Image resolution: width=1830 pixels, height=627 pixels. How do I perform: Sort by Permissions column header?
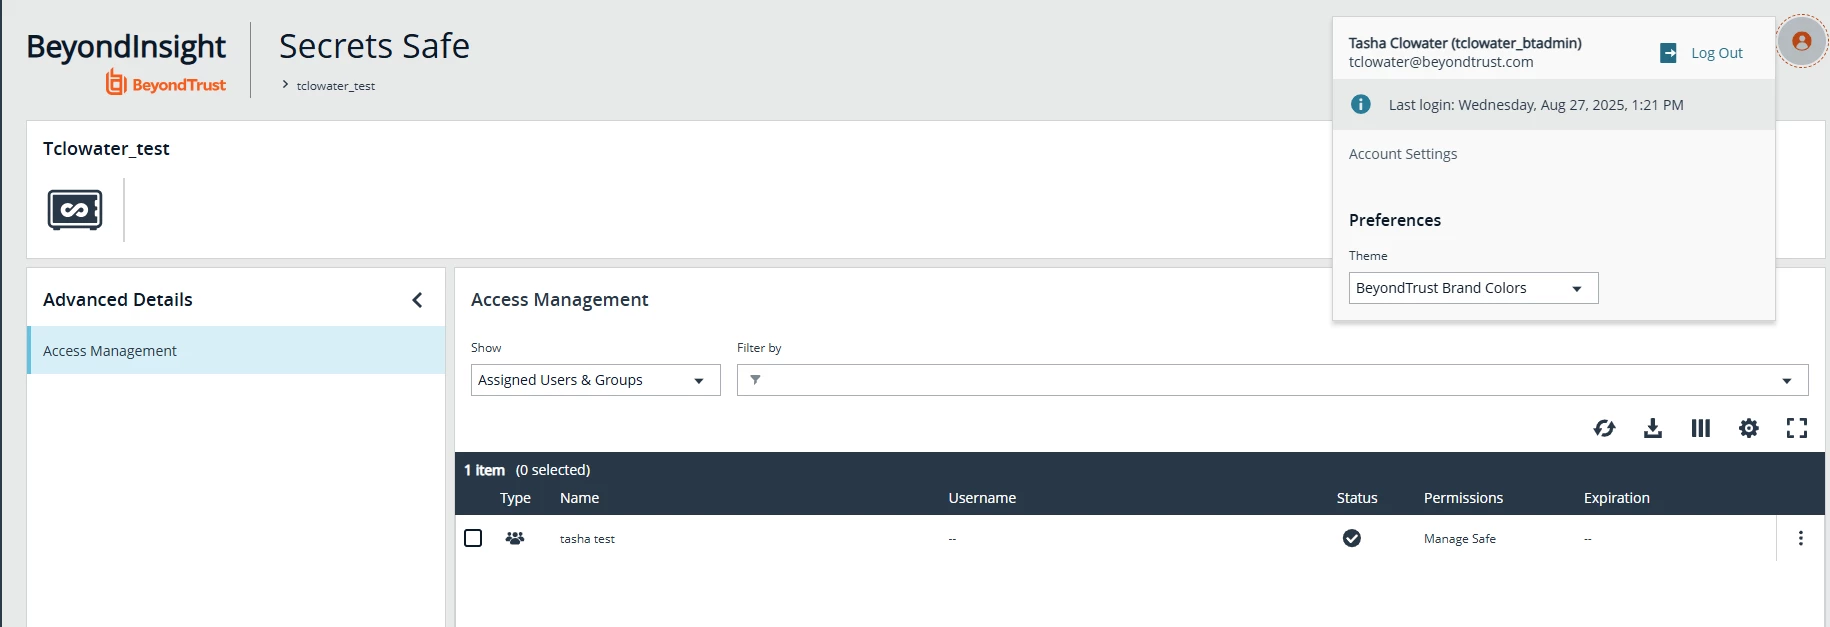[x=1463, y=498]
